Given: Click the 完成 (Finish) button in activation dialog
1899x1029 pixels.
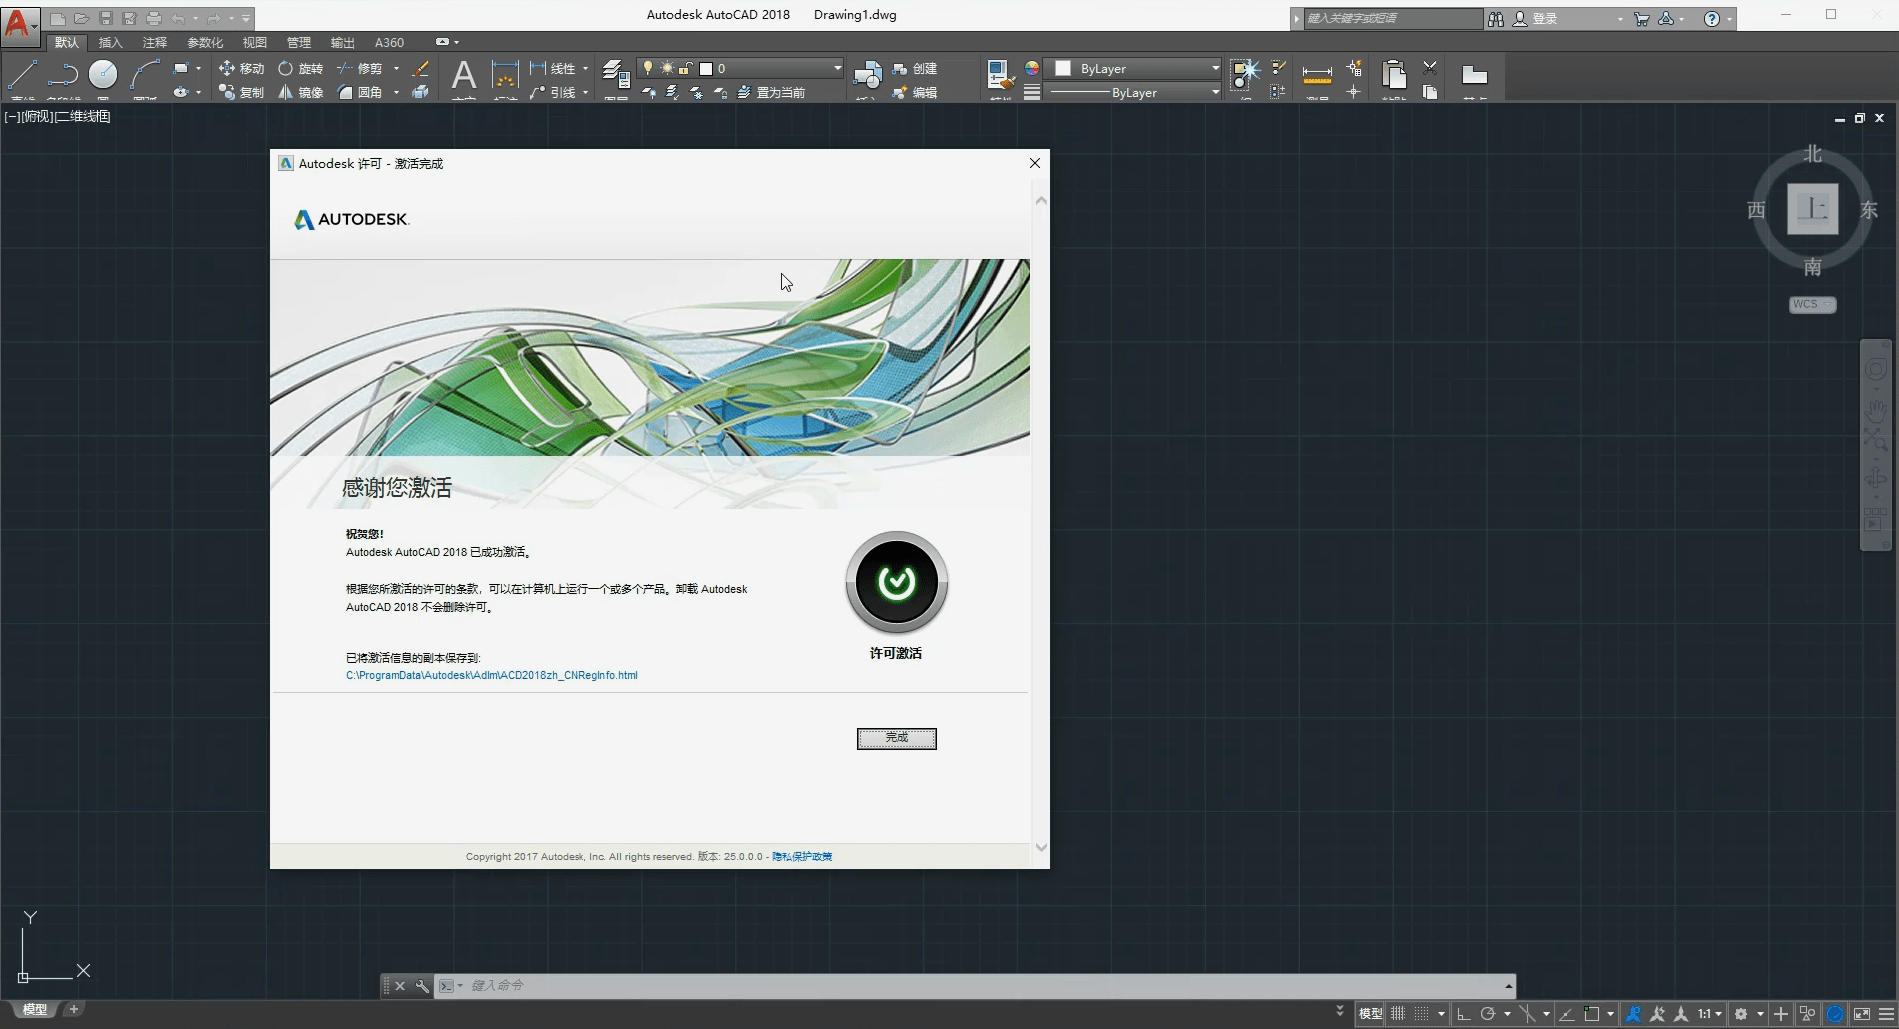Looking at the screenshot, I should coord(897,738).
